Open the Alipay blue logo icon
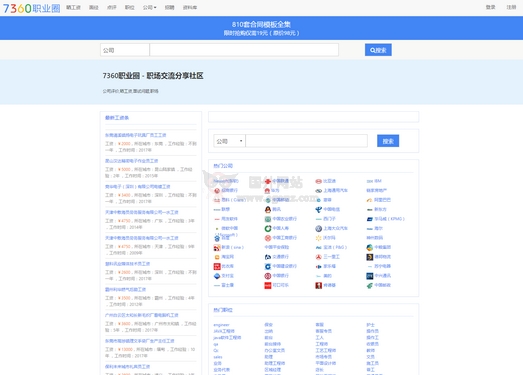 pyautogui.click(x=217, y=276)
